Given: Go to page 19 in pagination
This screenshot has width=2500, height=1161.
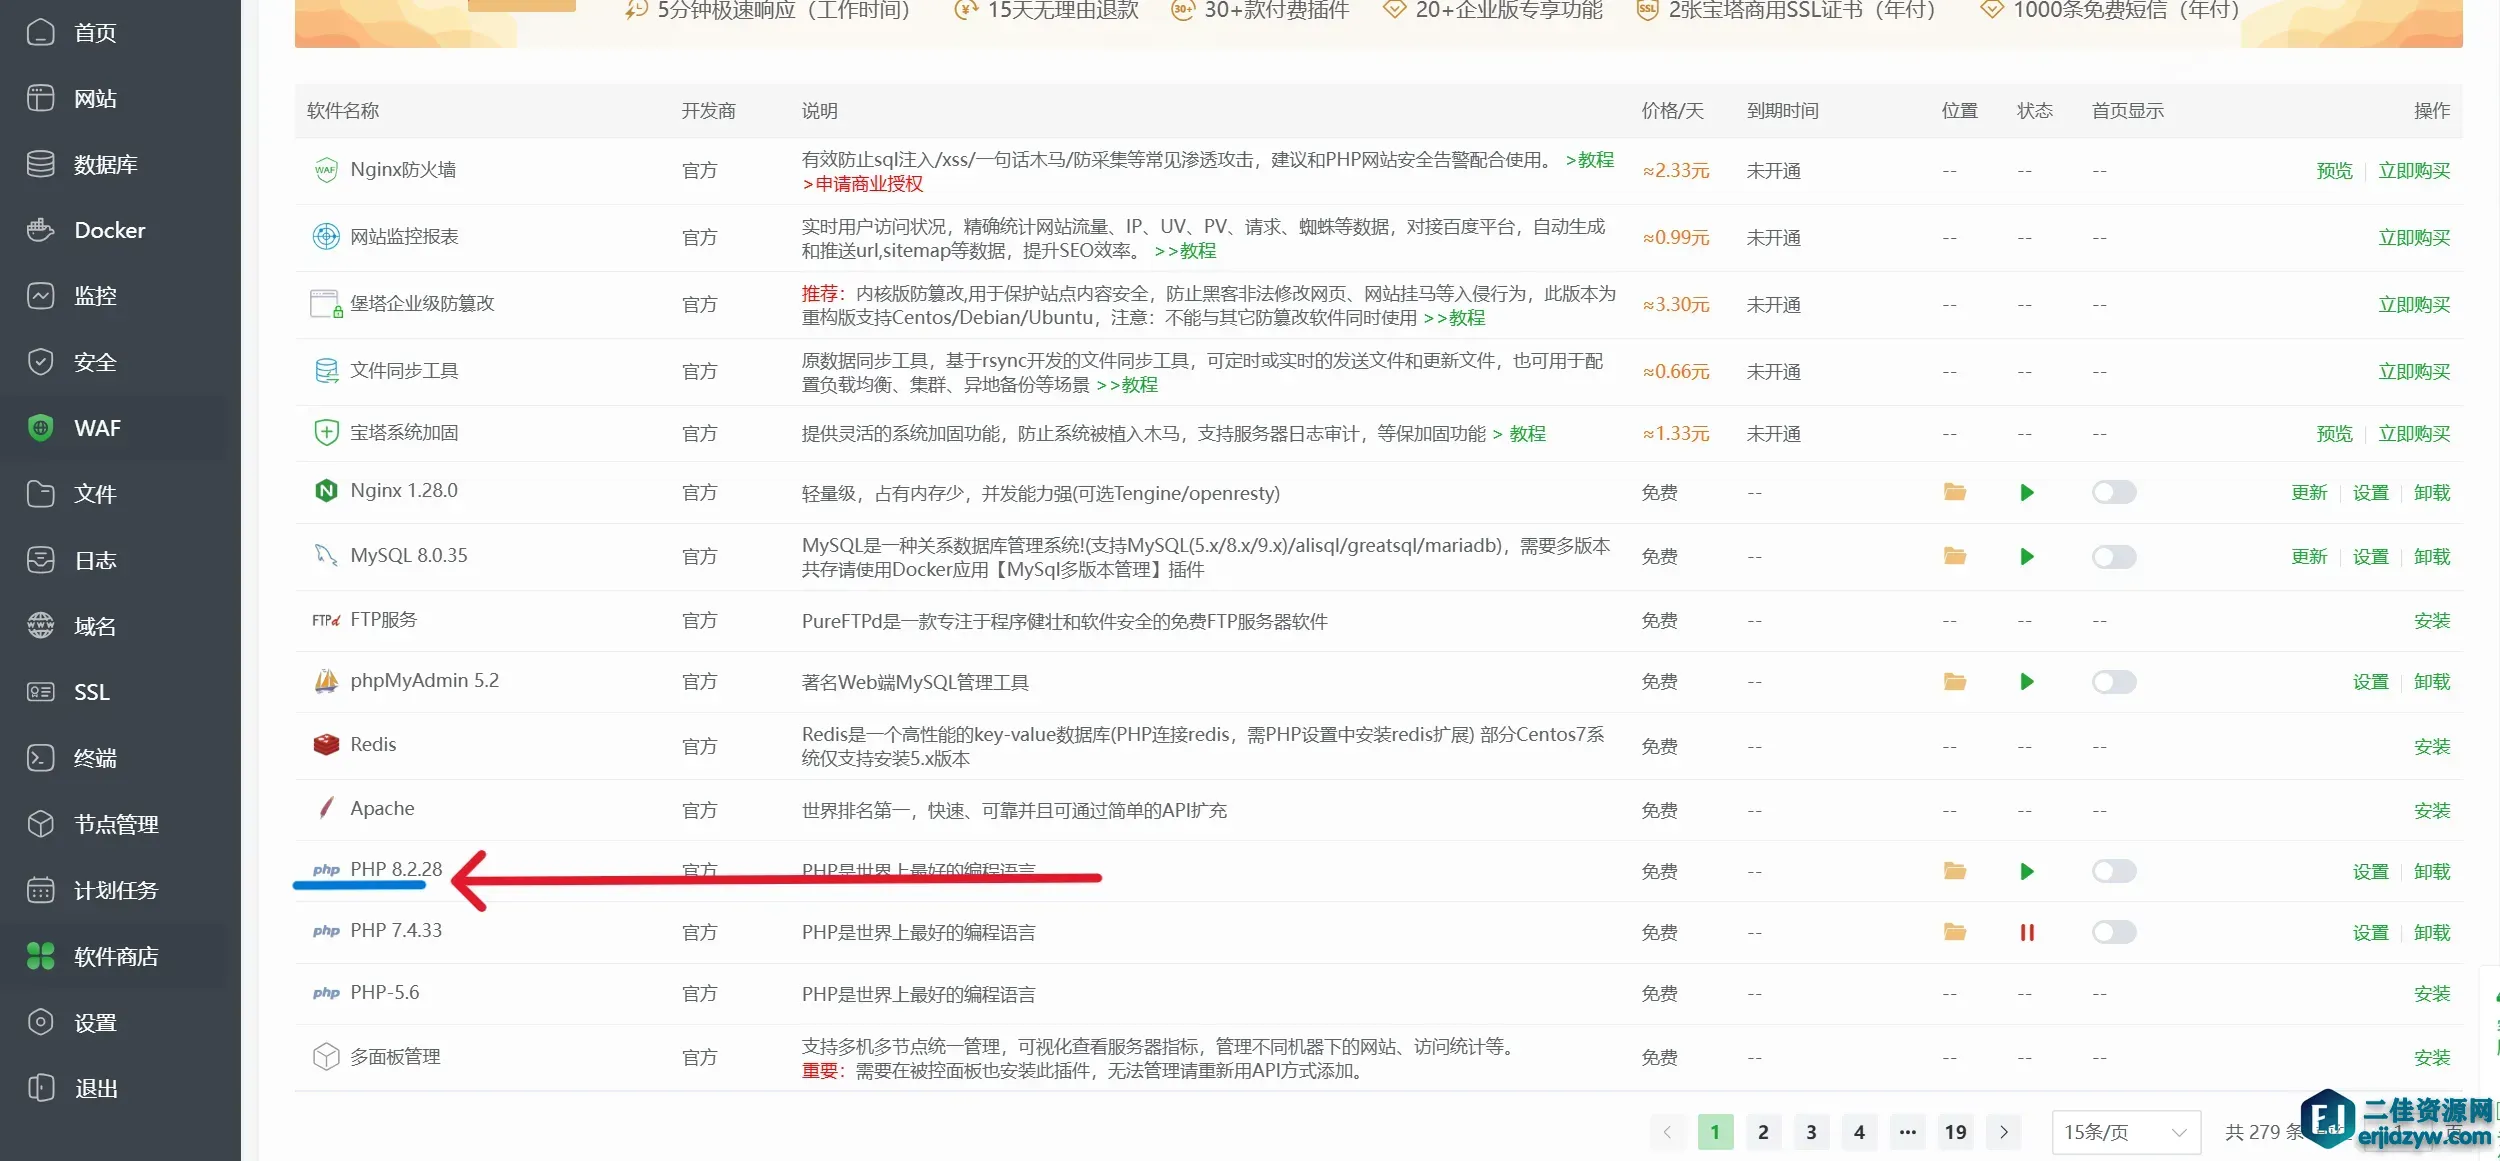Looking at the screenshot, I should coord(1955,1132).
